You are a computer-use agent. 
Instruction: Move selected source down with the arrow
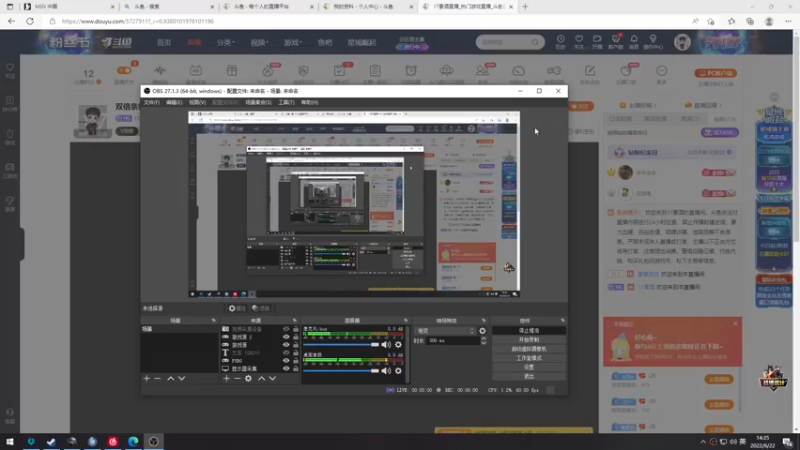[x=272, y=379]
